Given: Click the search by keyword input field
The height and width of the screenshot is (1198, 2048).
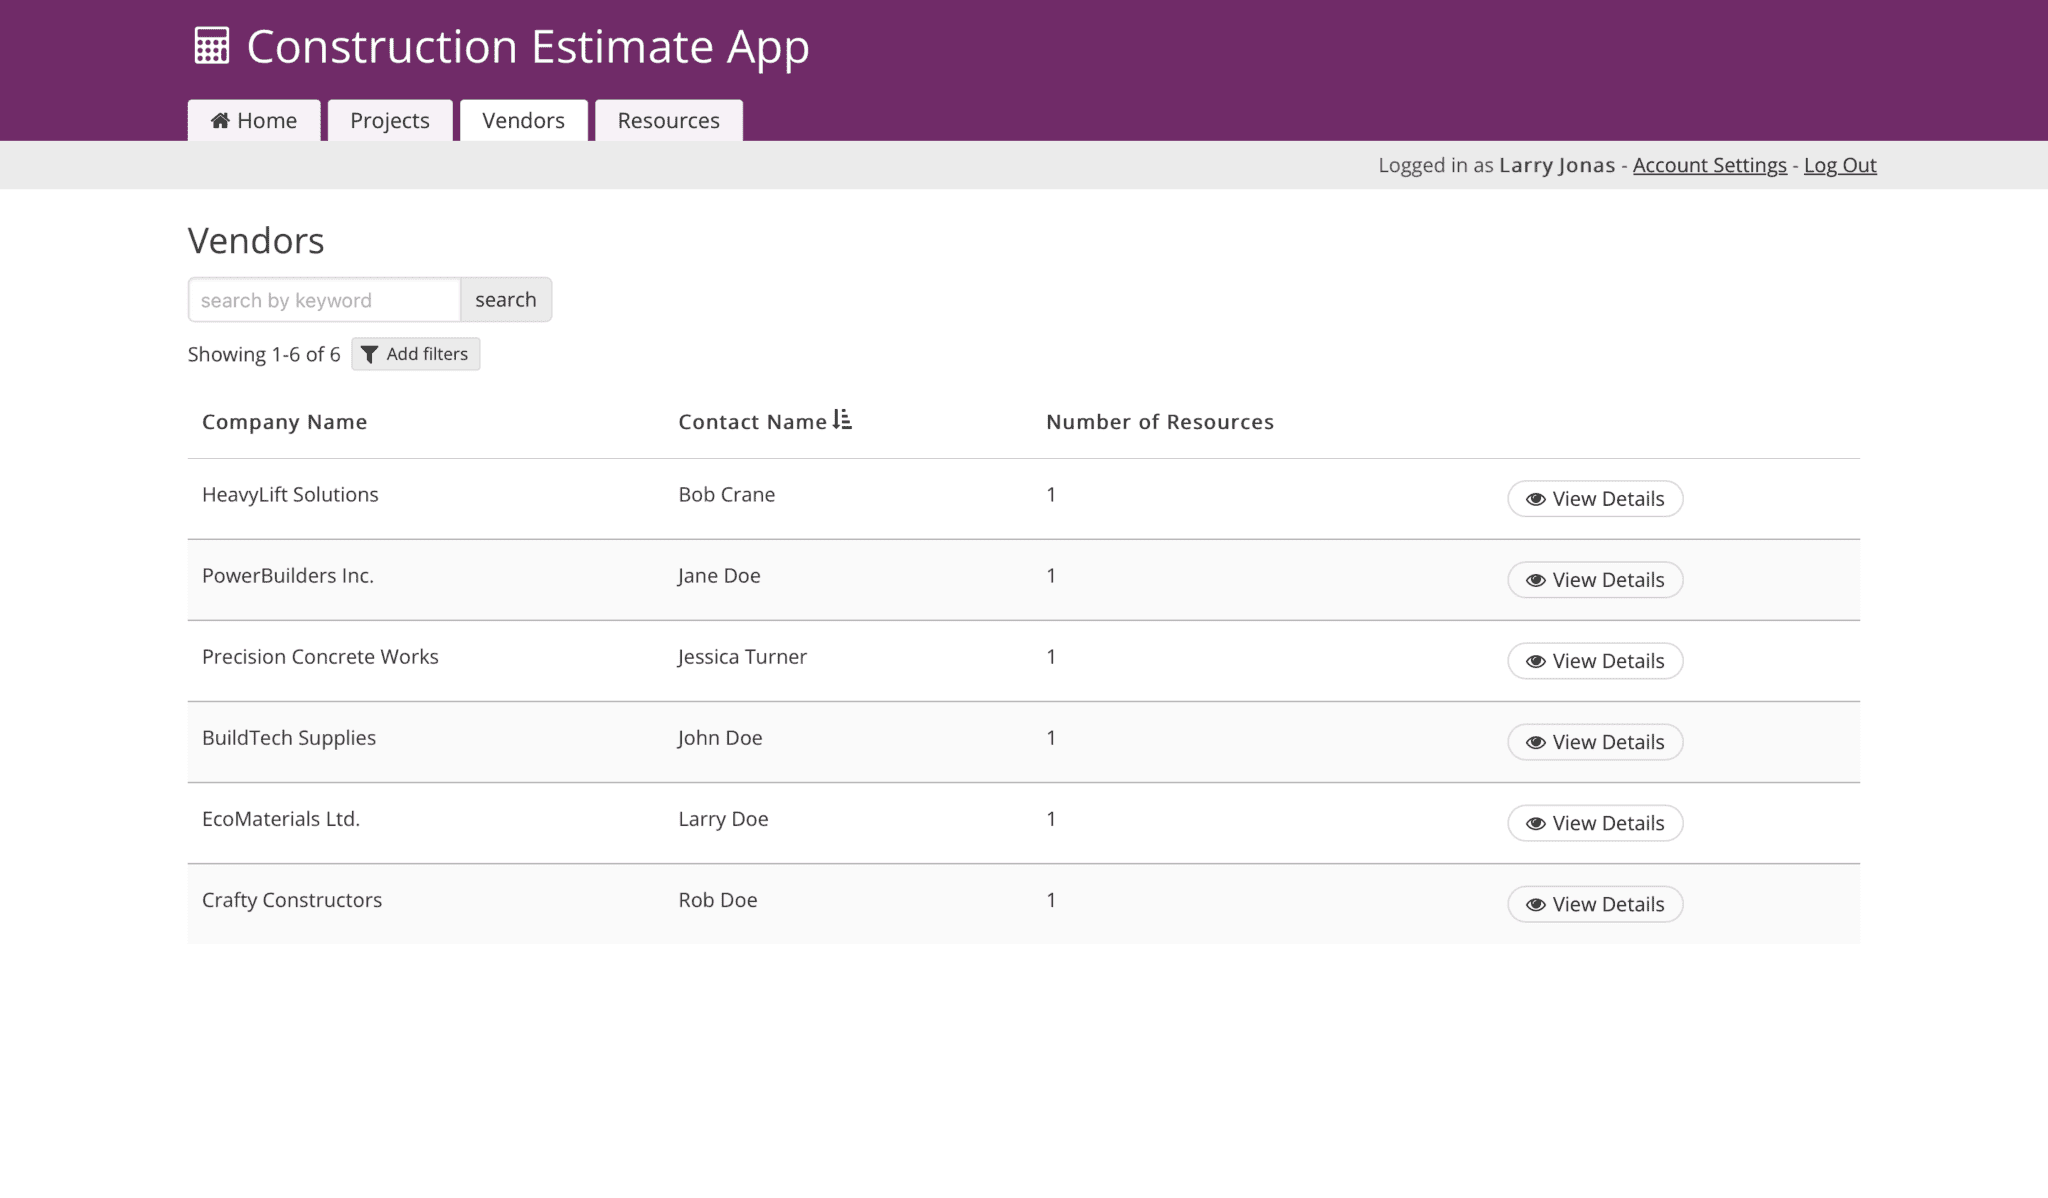Looking at the screenshot, I should tap(322, 299).
